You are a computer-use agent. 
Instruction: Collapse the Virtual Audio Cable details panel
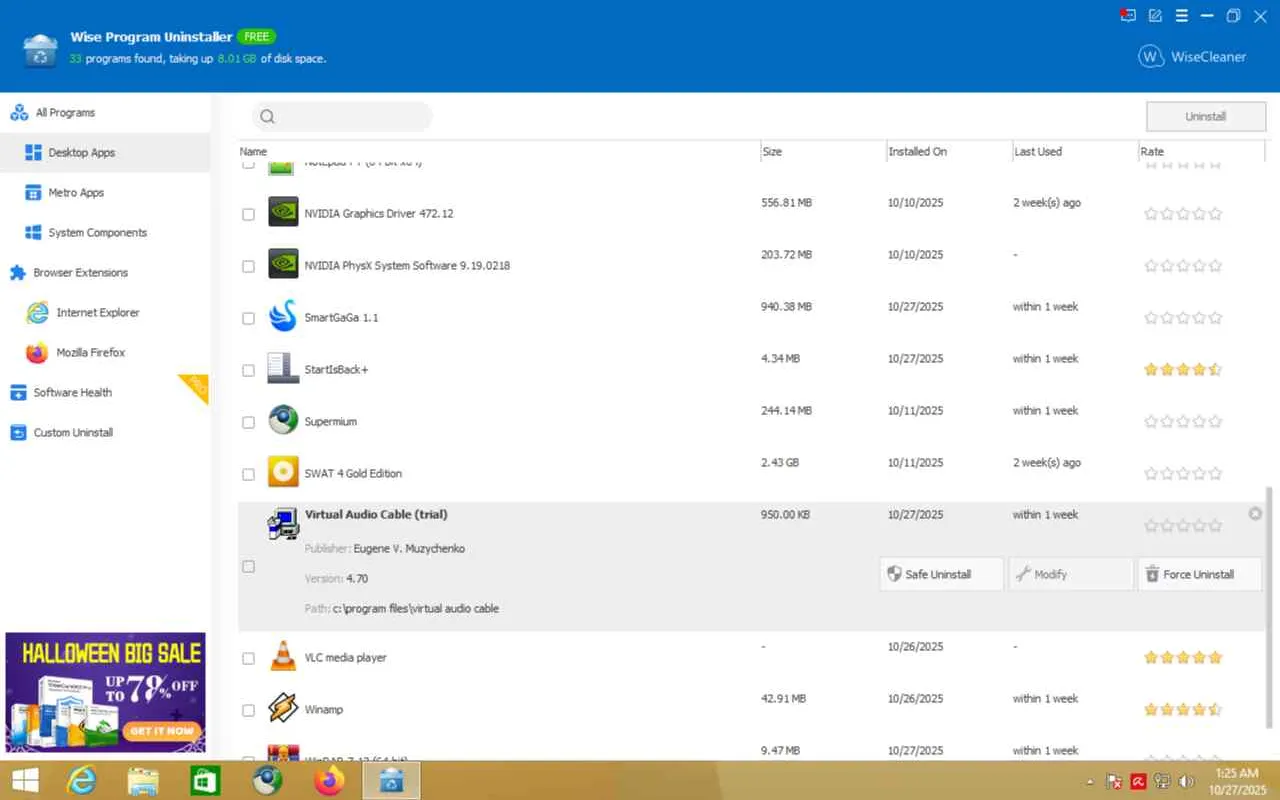pos(1255,514)
